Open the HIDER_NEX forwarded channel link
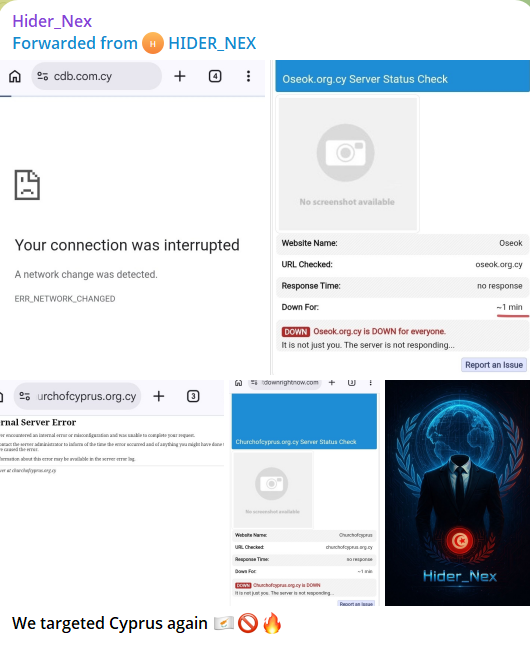The image size is (530, 653). pos(212,43)
